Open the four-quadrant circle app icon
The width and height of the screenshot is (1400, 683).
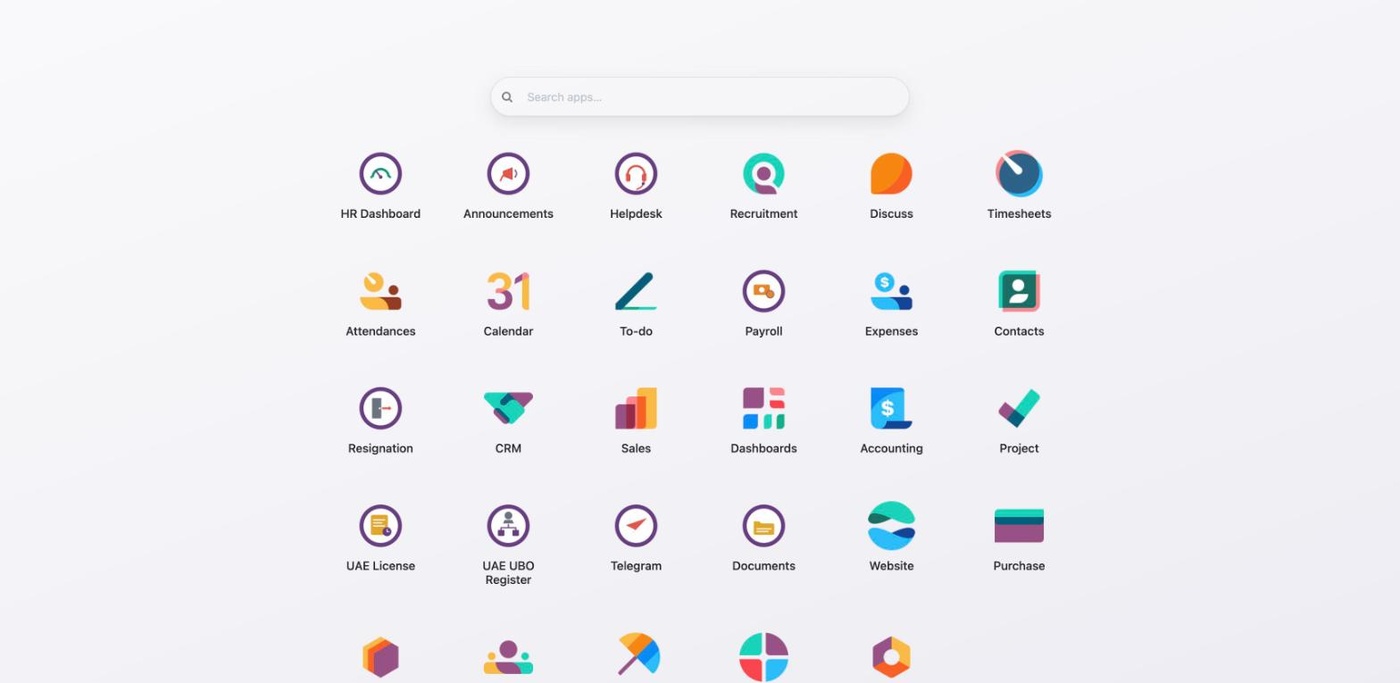point(764,657)
